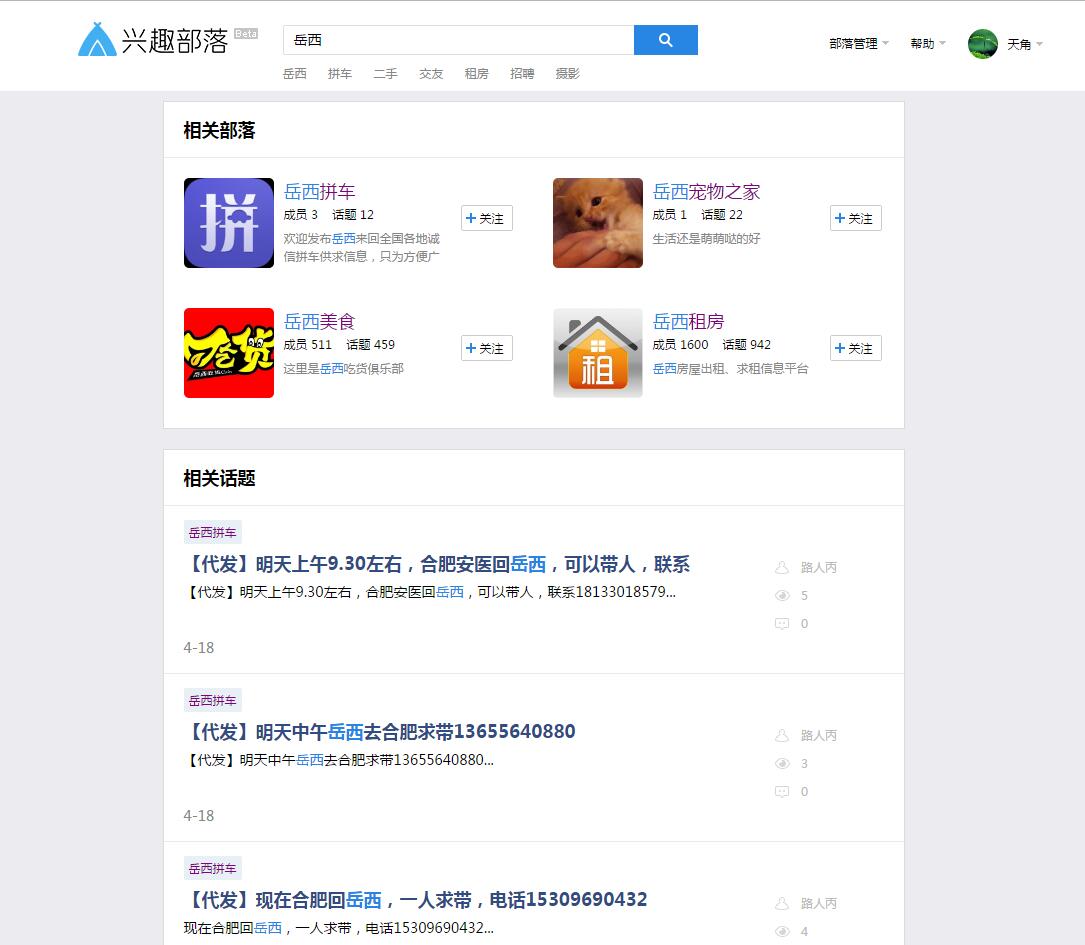Click eye icon on 15309690432 post

click(x=782, y=932)
